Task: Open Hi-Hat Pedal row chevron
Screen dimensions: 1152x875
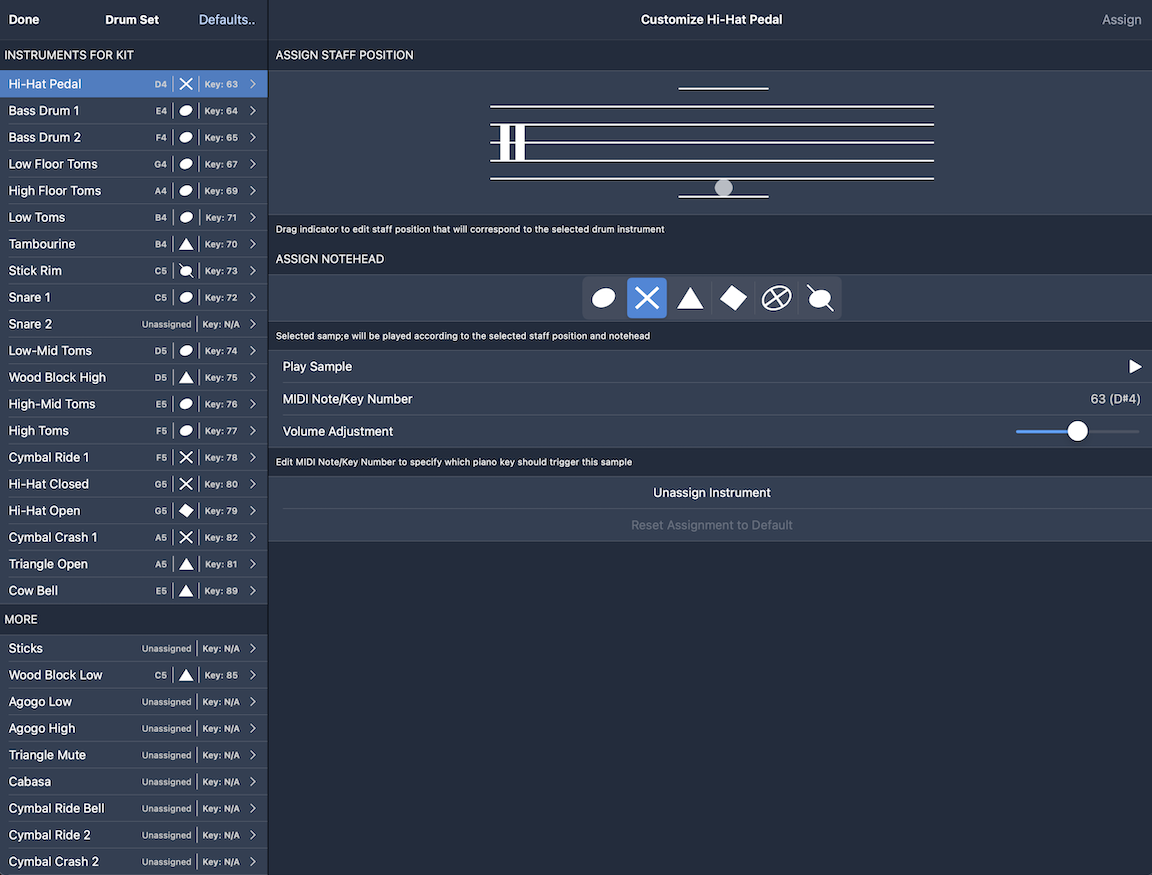Action: click(x=253, y=84)
